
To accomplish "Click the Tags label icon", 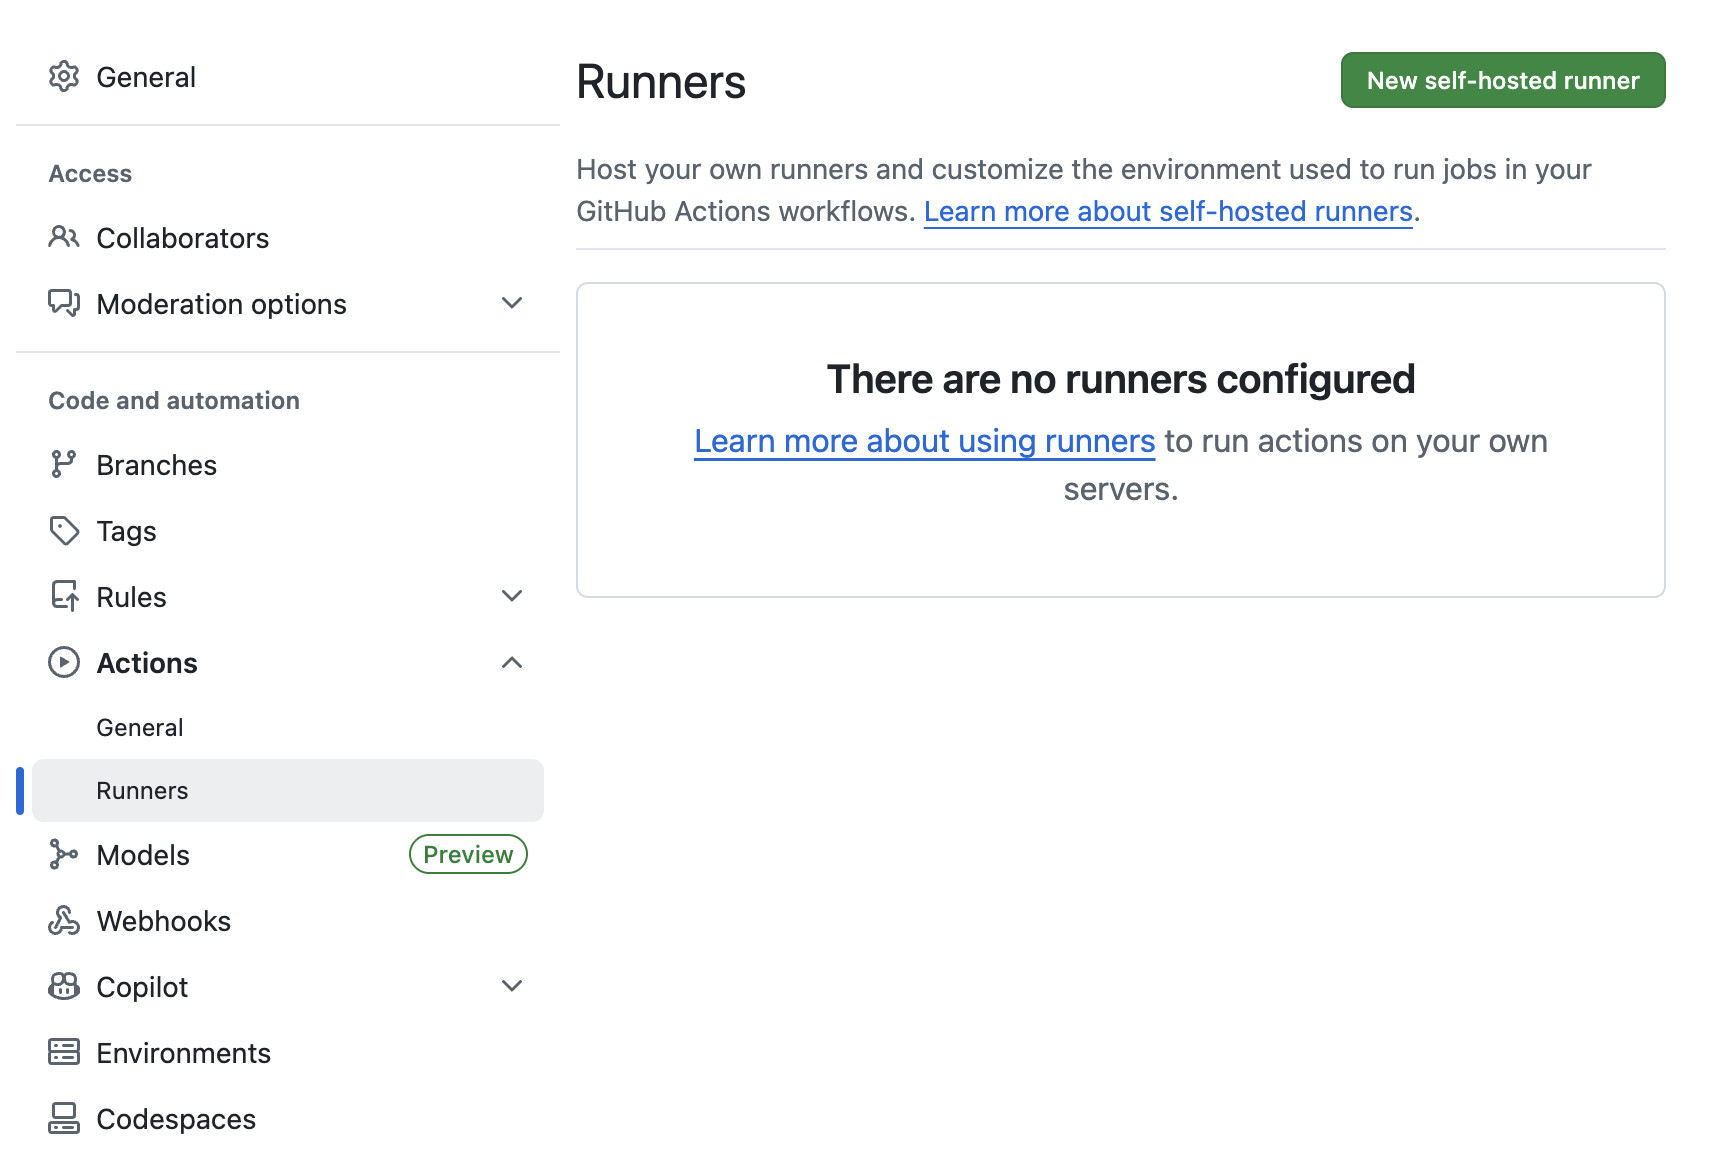I will (x=64, y=530).
